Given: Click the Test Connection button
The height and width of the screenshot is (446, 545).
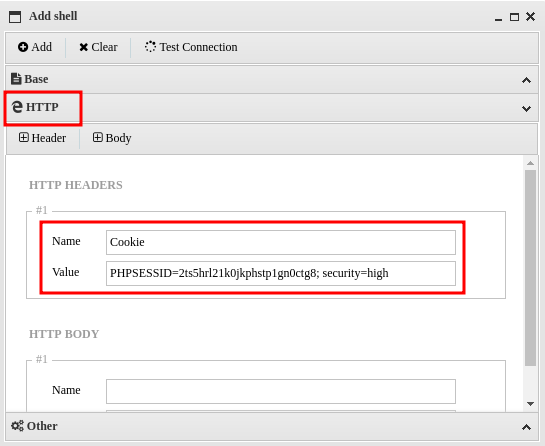Looking at the screenshot, I should click(x=191, y=47).
